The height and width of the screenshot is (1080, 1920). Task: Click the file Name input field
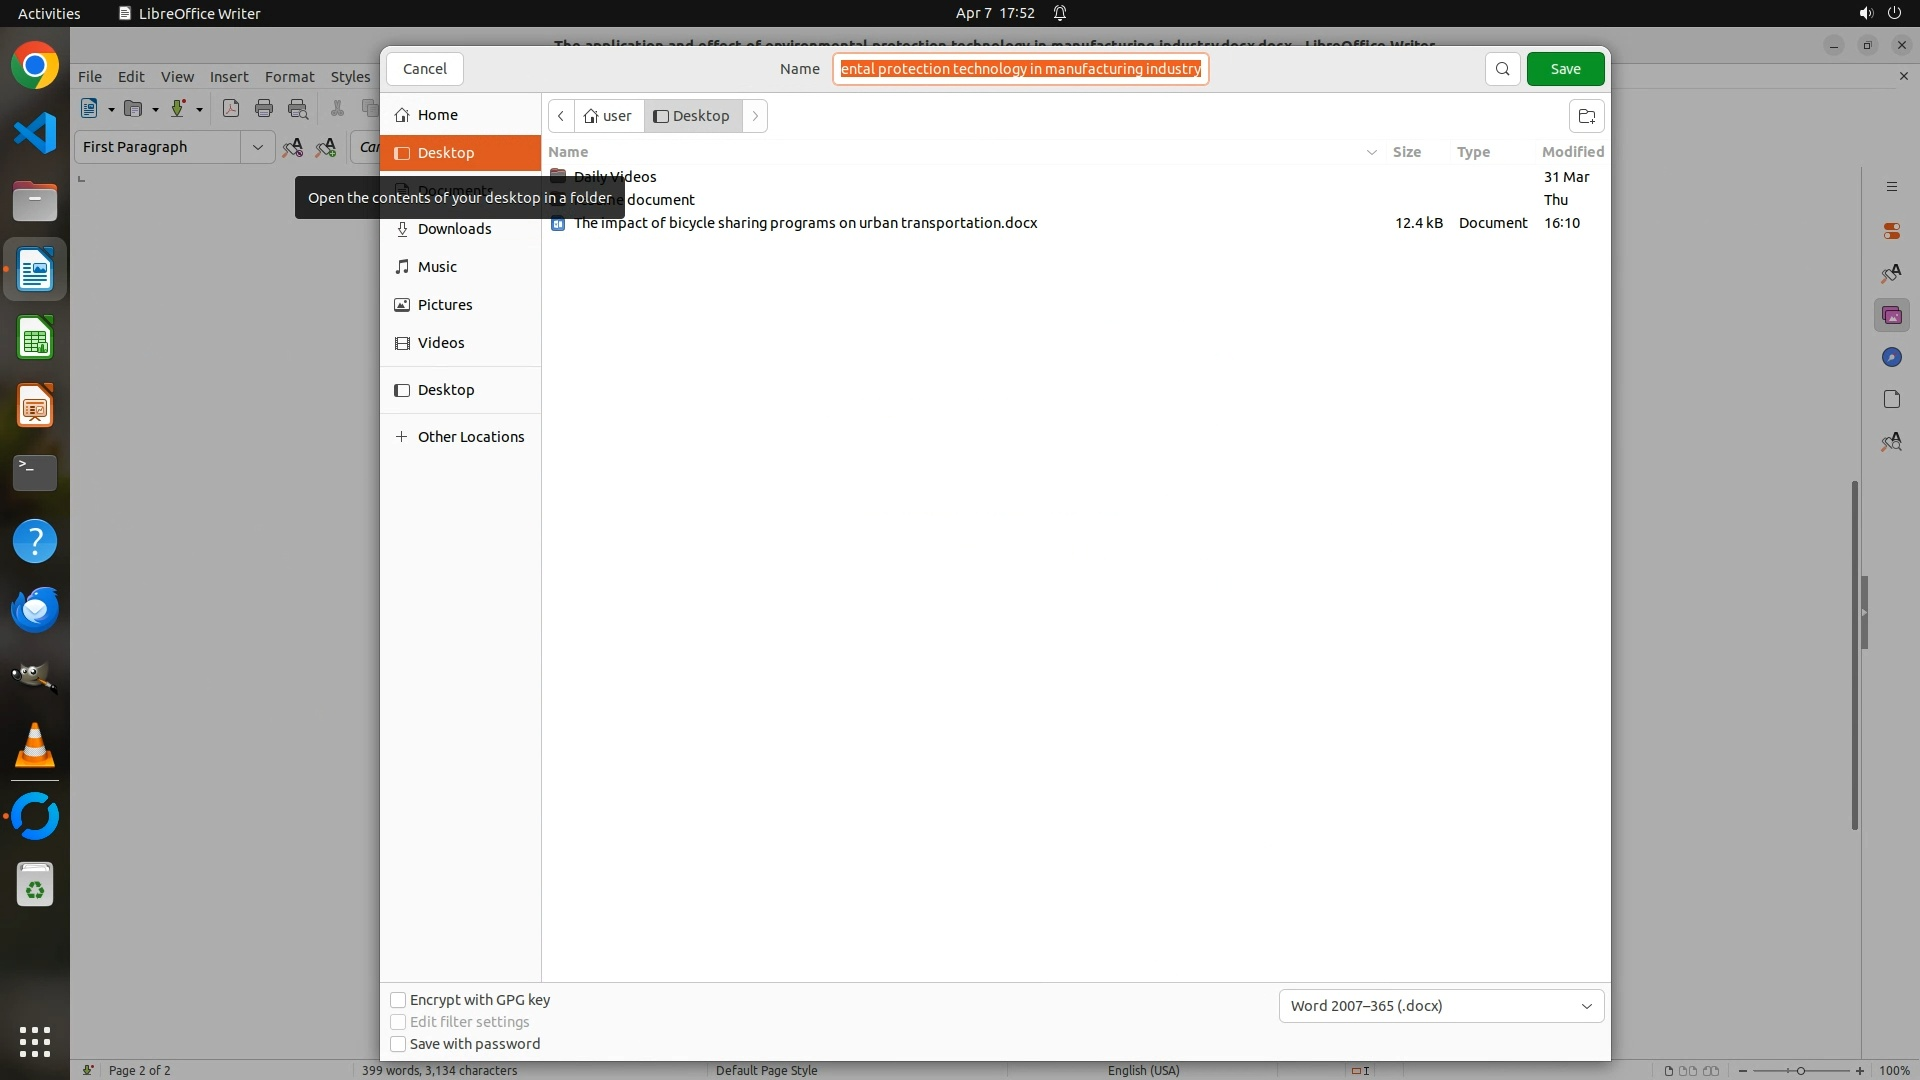1020,69
